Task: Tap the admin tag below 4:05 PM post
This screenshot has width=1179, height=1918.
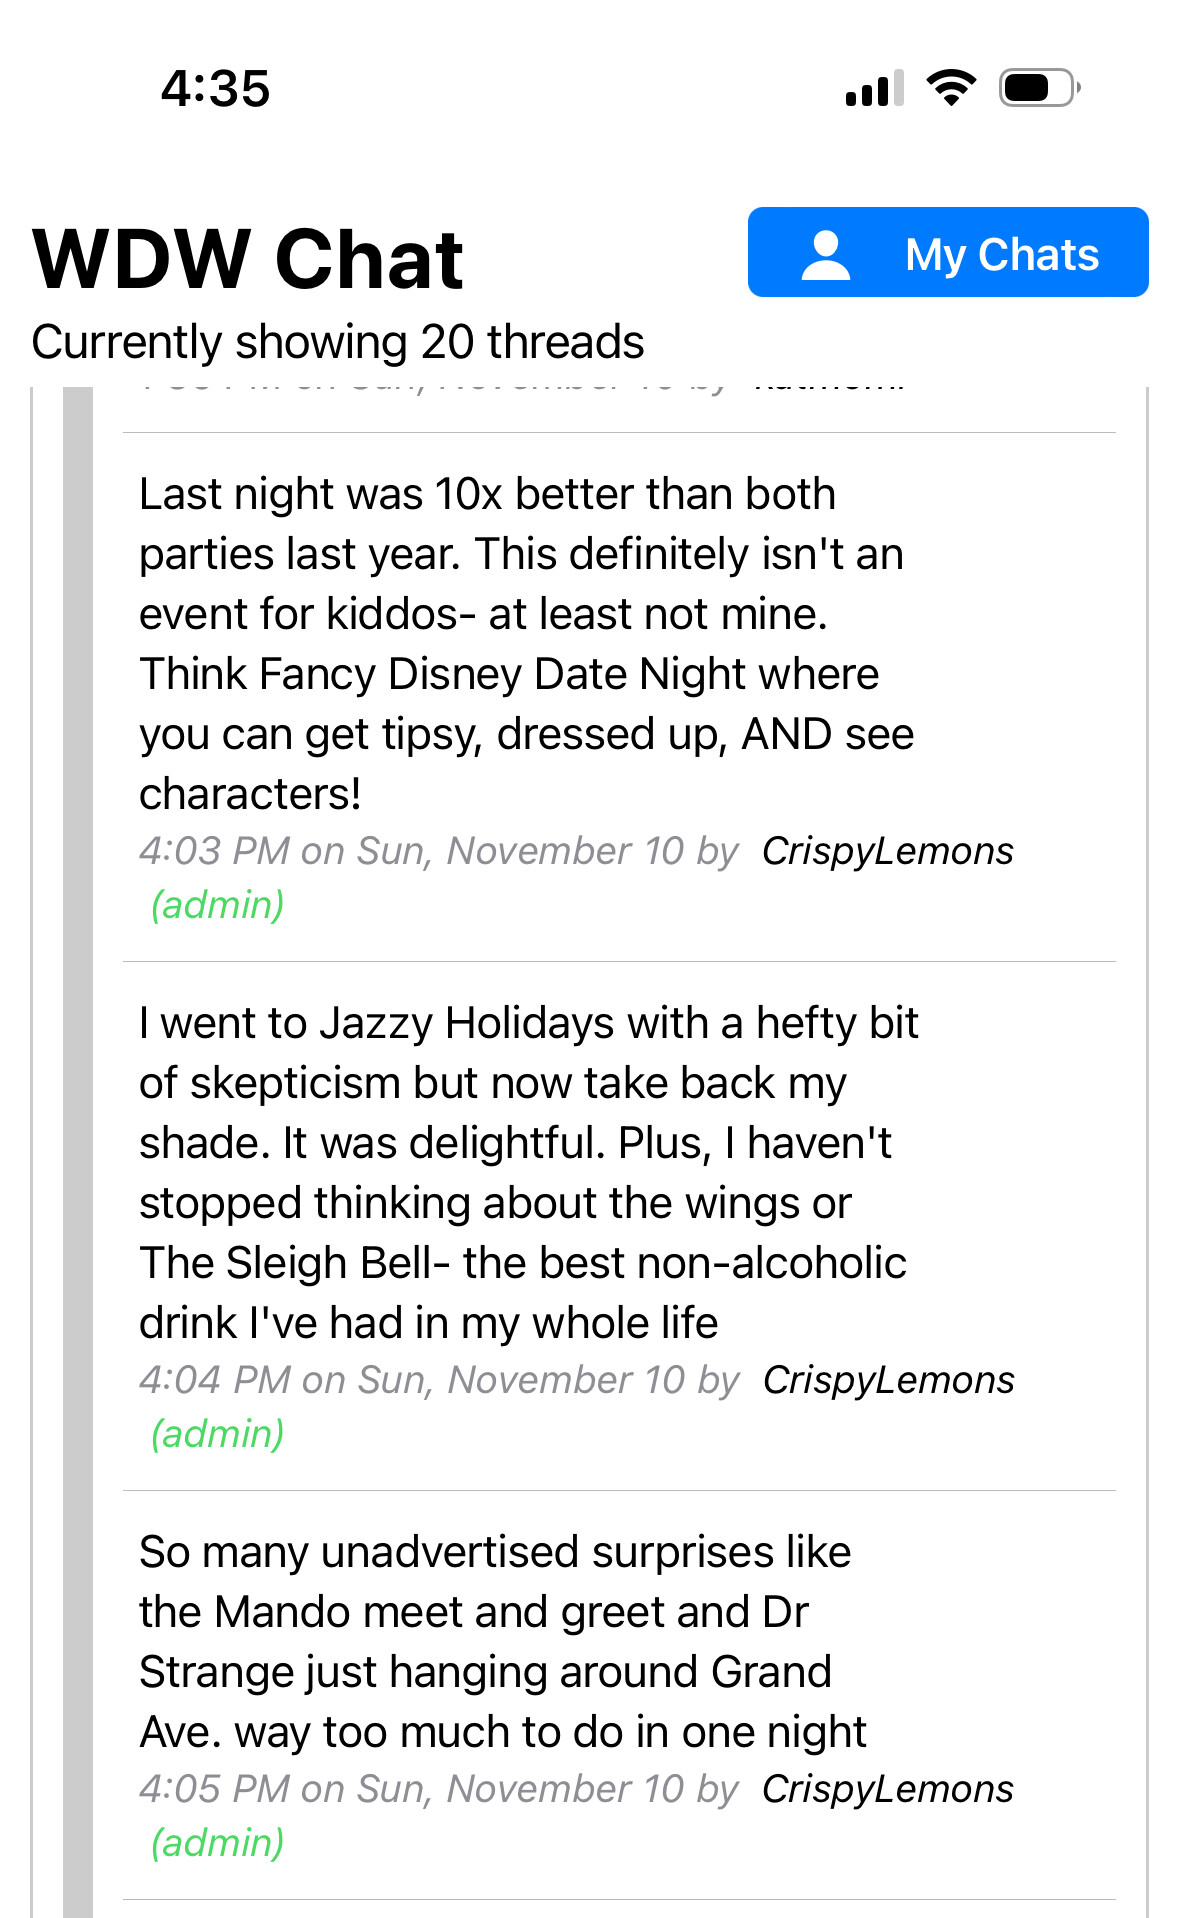Action: [218, 1843]
